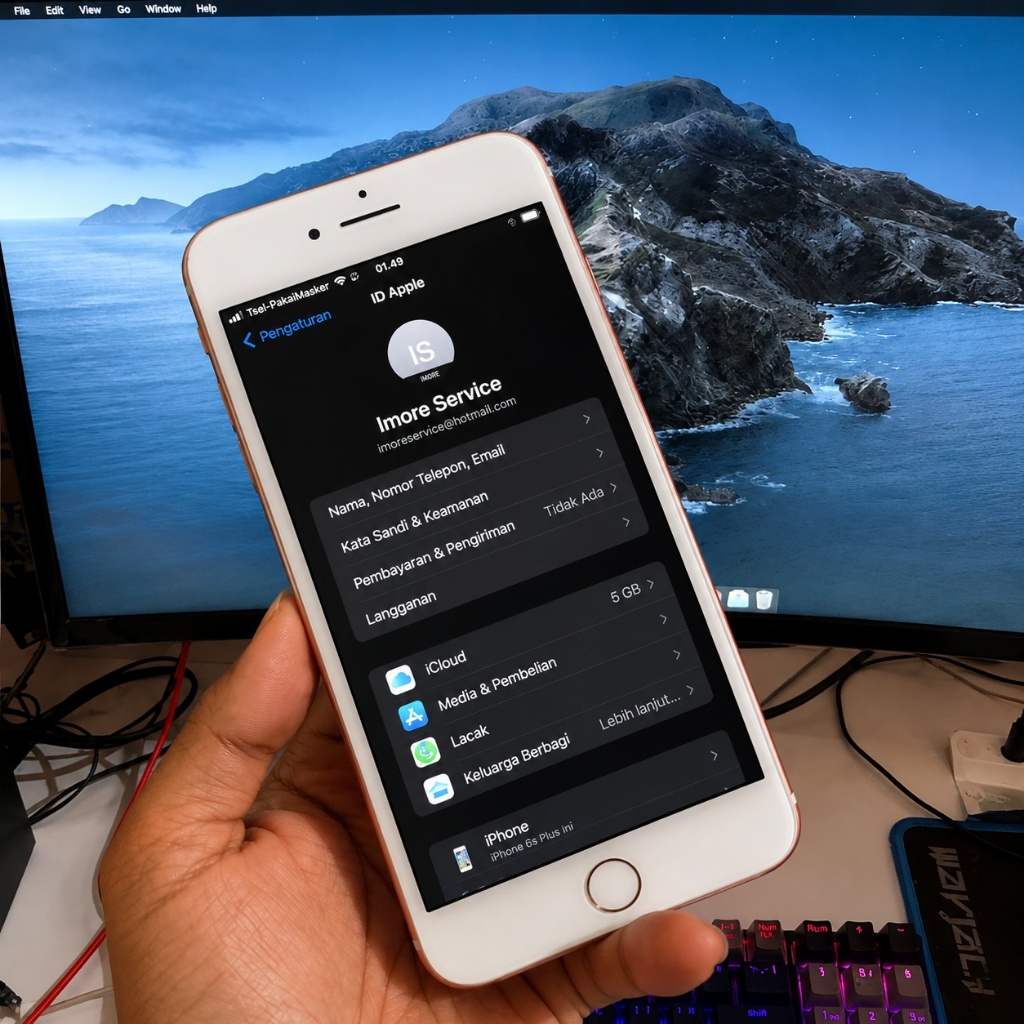Click the dock icon left of Trash
1024x1024 pixels.
click(739, 598)
